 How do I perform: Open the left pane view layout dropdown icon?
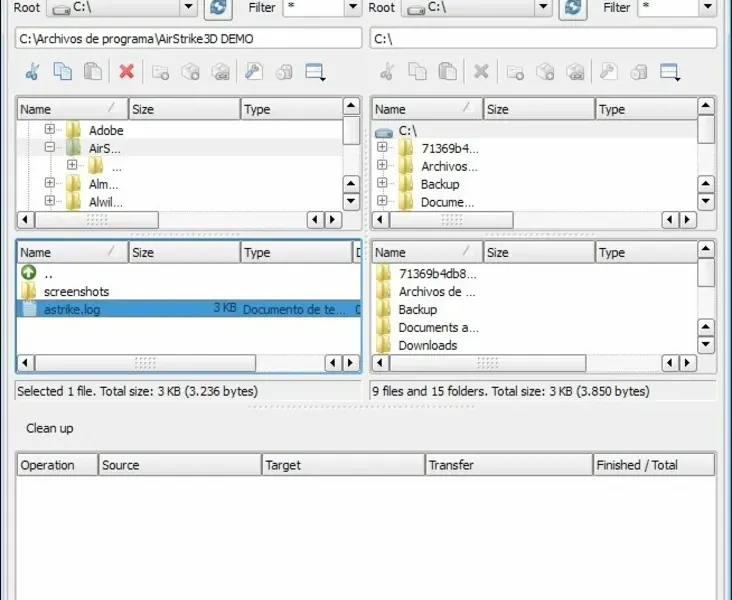pyautogui.click(x=315, y=72)
